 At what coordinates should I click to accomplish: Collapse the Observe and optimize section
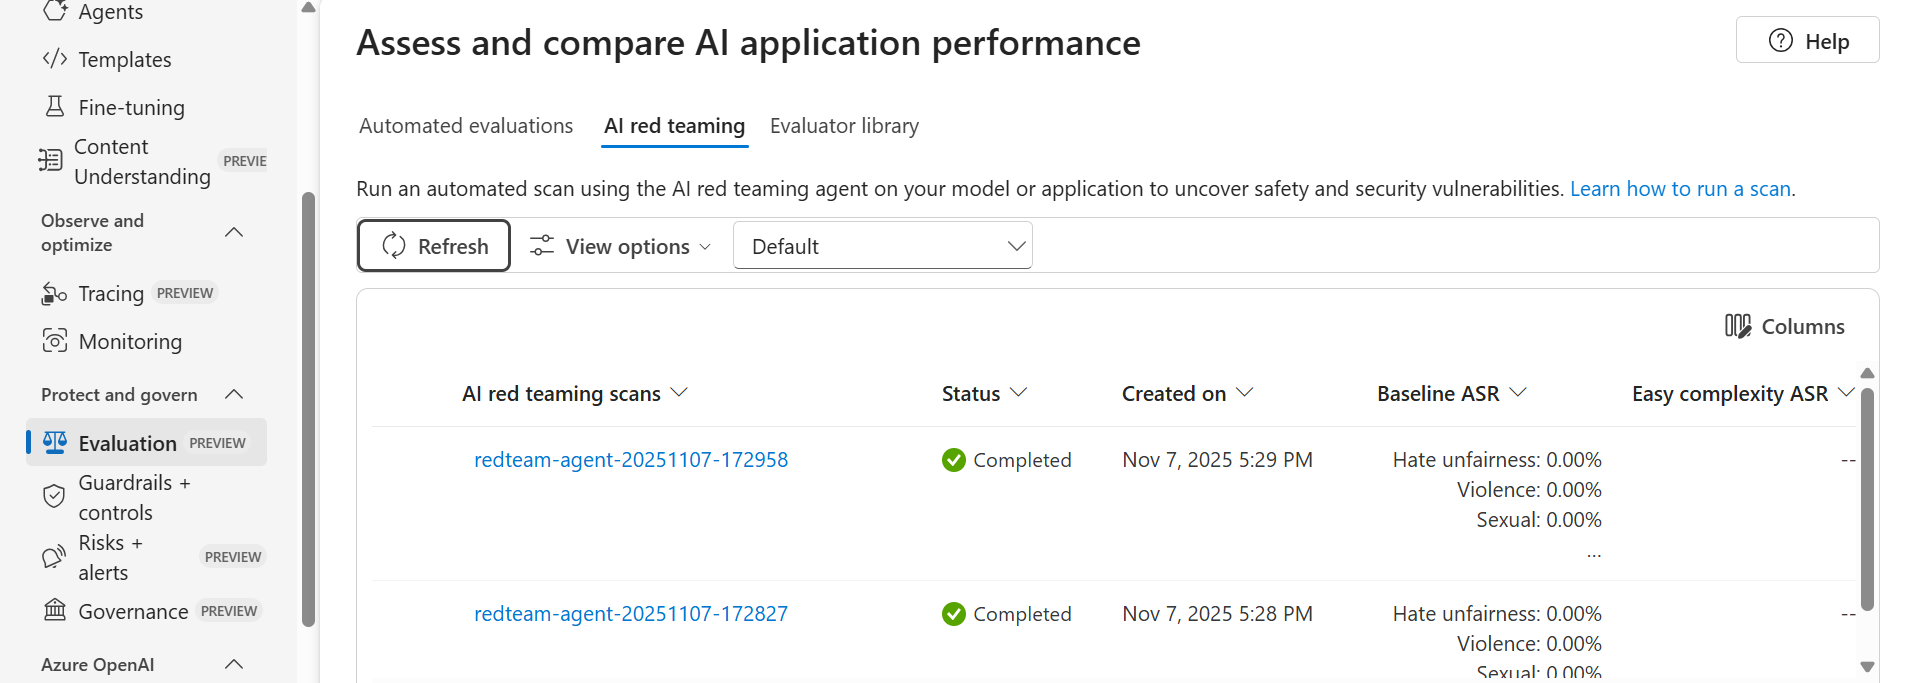tap(234, 232)
